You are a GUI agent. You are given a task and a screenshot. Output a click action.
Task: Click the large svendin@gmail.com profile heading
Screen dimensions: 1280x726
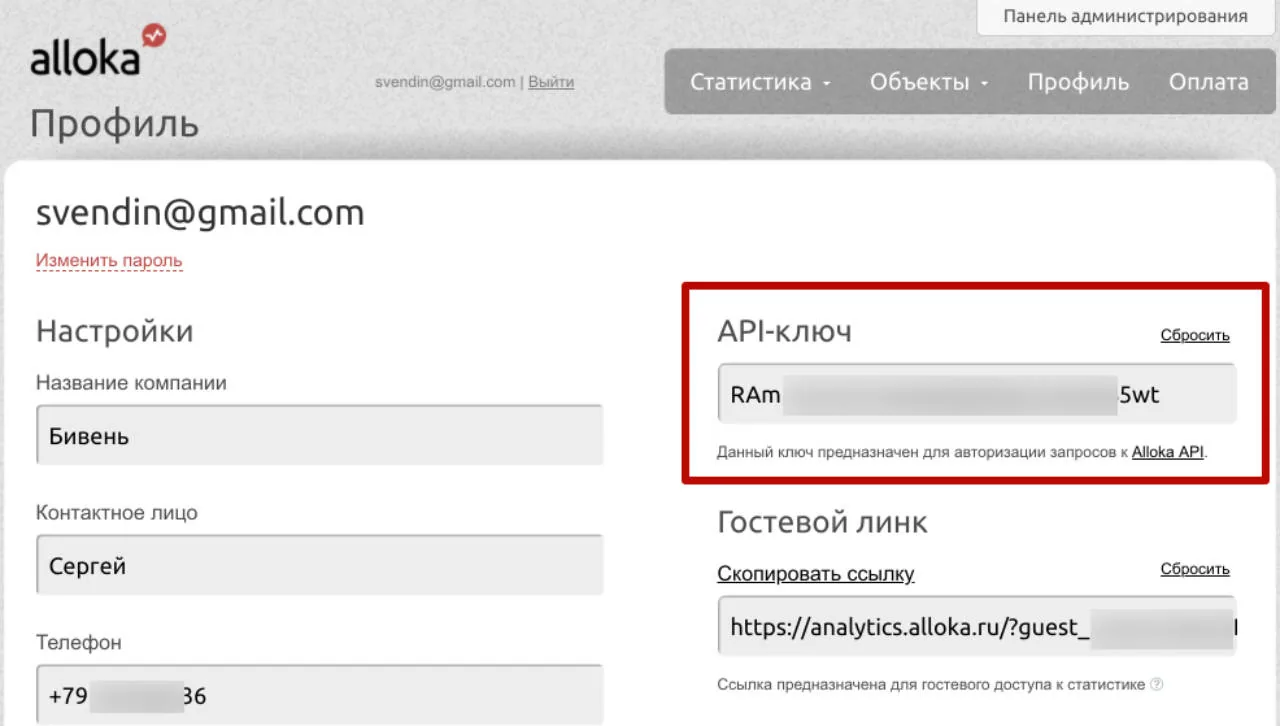point(200,213)
